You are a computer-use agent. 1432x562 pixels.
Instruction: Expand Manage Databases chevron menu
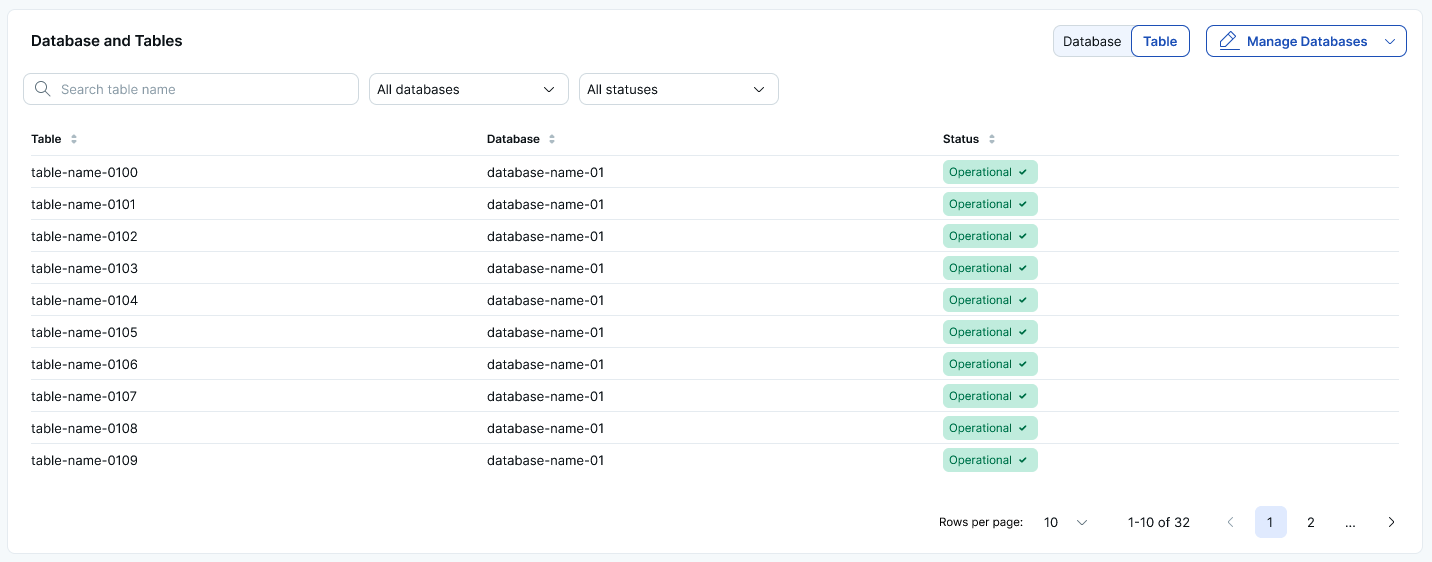1389,41
